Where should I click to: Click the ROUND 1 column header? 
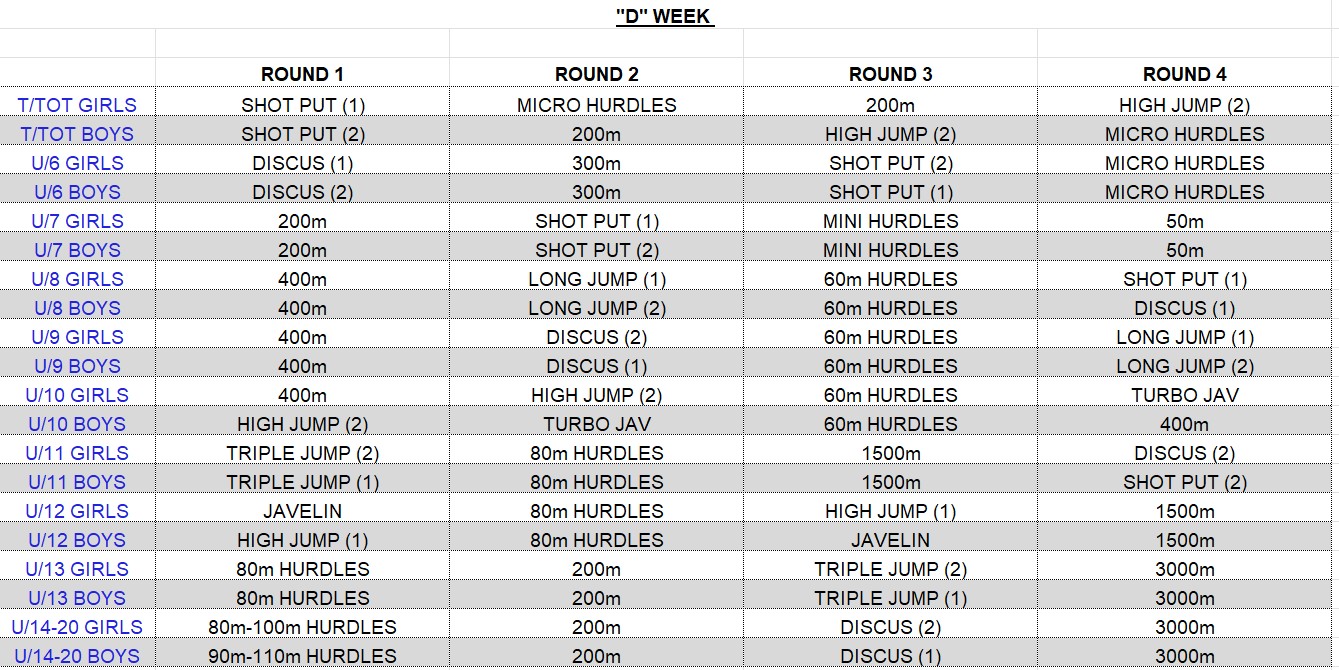[x=302, y=74]
